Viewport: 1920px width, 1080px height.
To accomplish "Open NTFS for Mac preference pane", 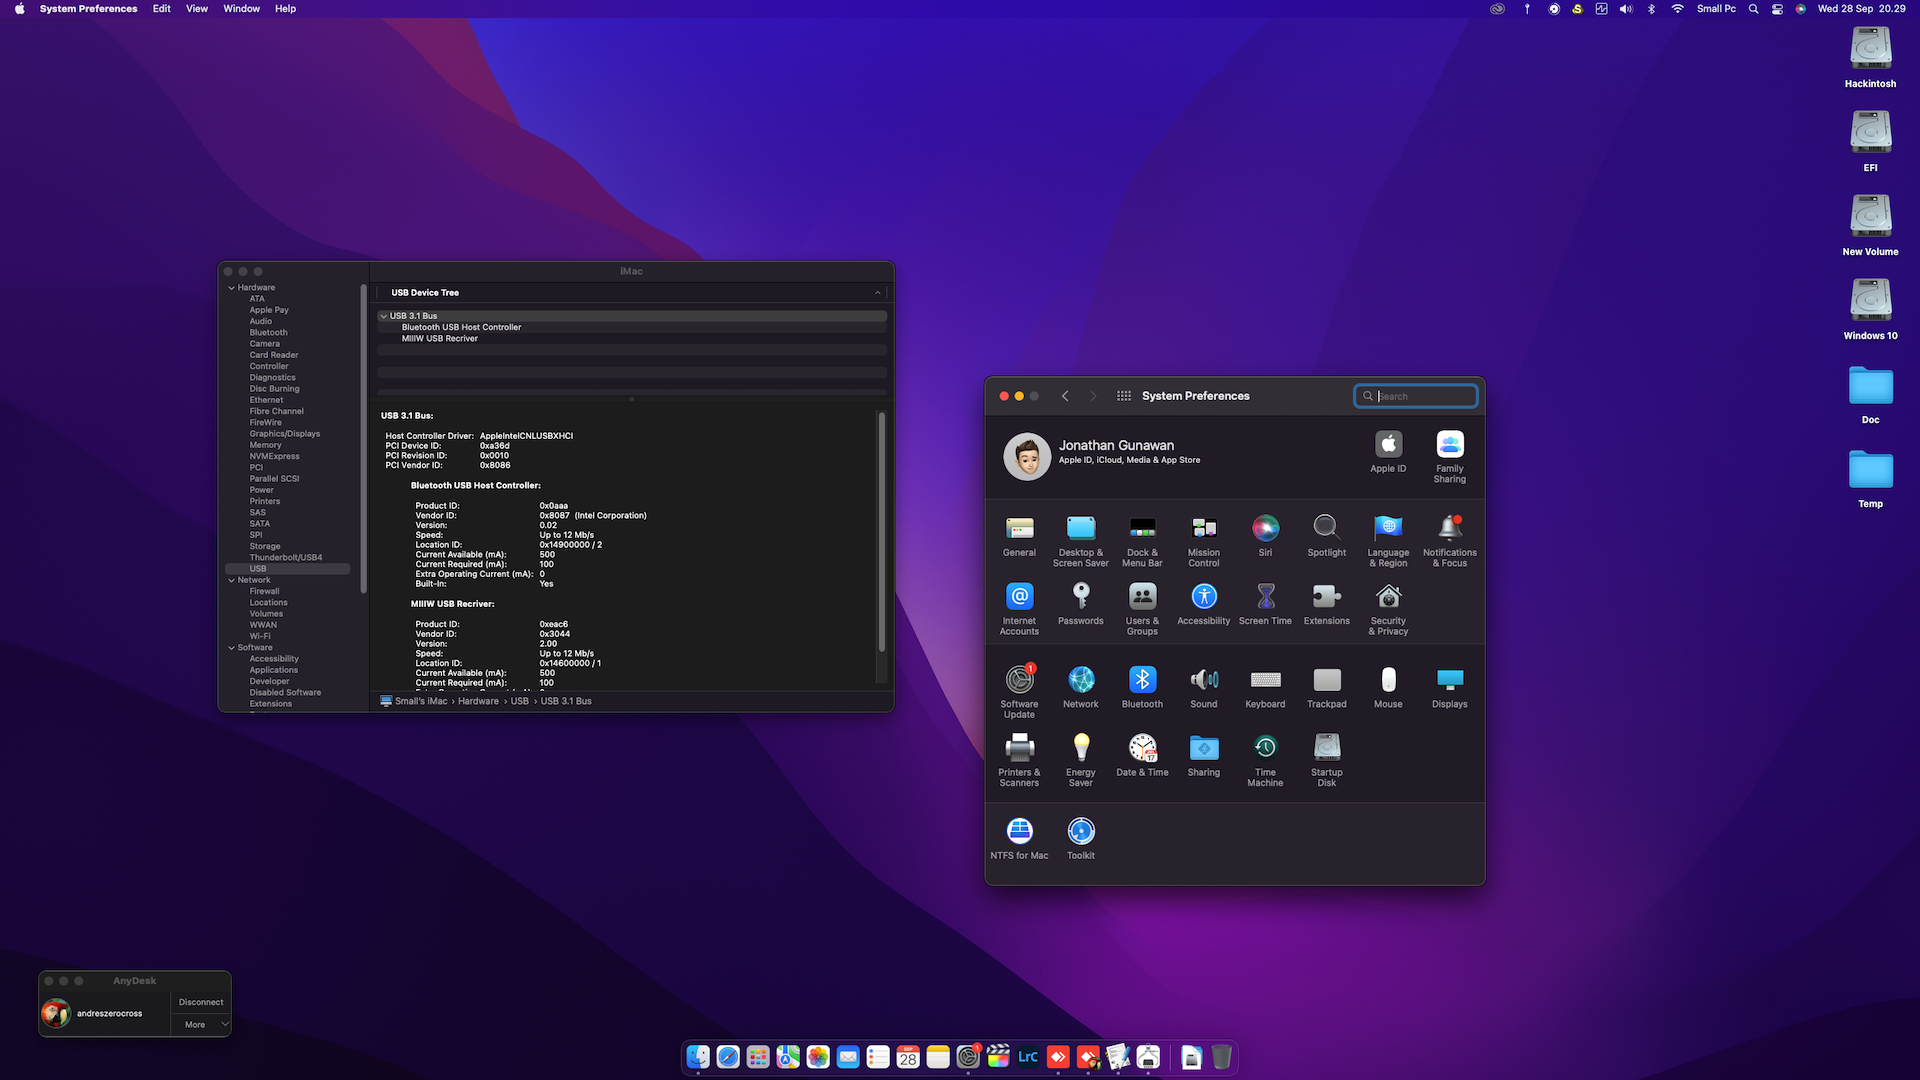I will point(1019,838).
